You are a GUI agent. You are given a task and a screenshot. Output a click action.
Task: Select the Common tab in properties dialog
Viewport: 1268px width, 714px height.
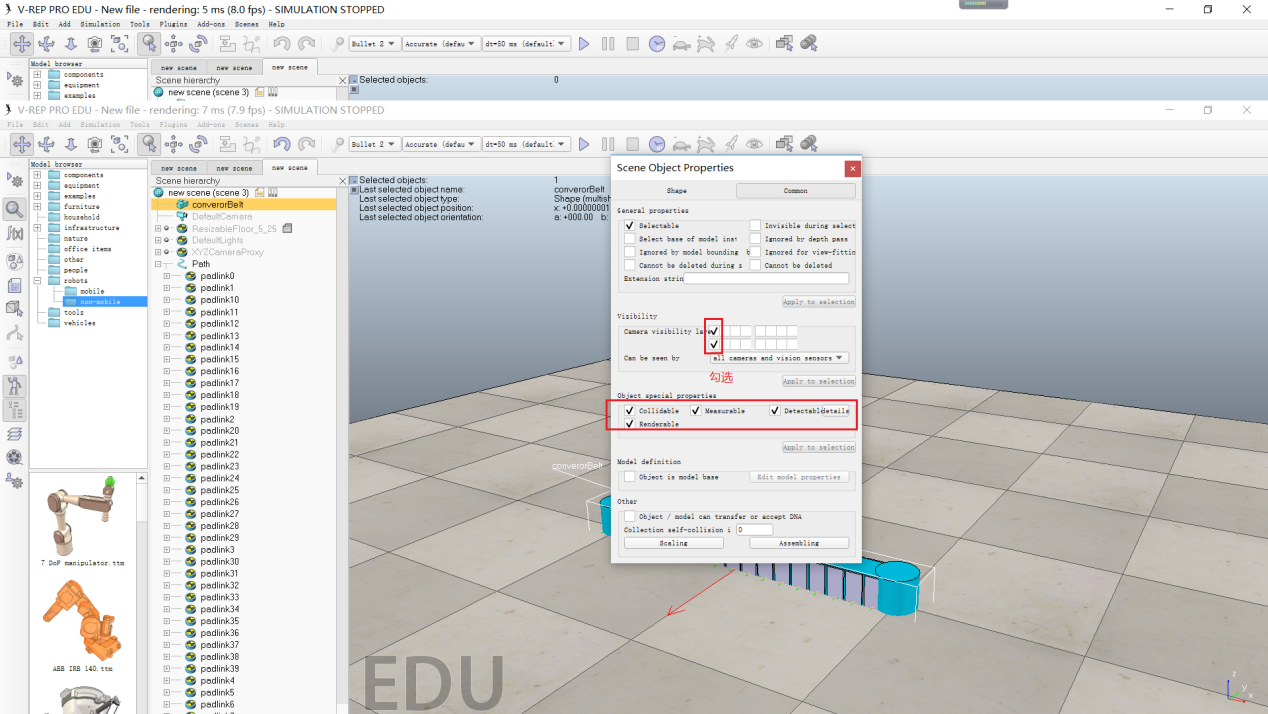[796, 191]
